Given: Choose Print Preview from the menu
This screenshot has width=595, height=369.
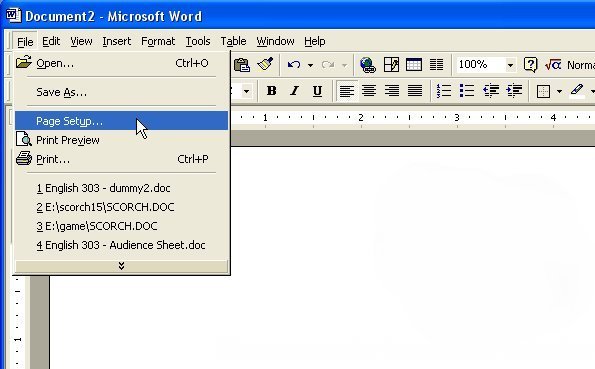Looking at the screenshot, I should 121,140.
